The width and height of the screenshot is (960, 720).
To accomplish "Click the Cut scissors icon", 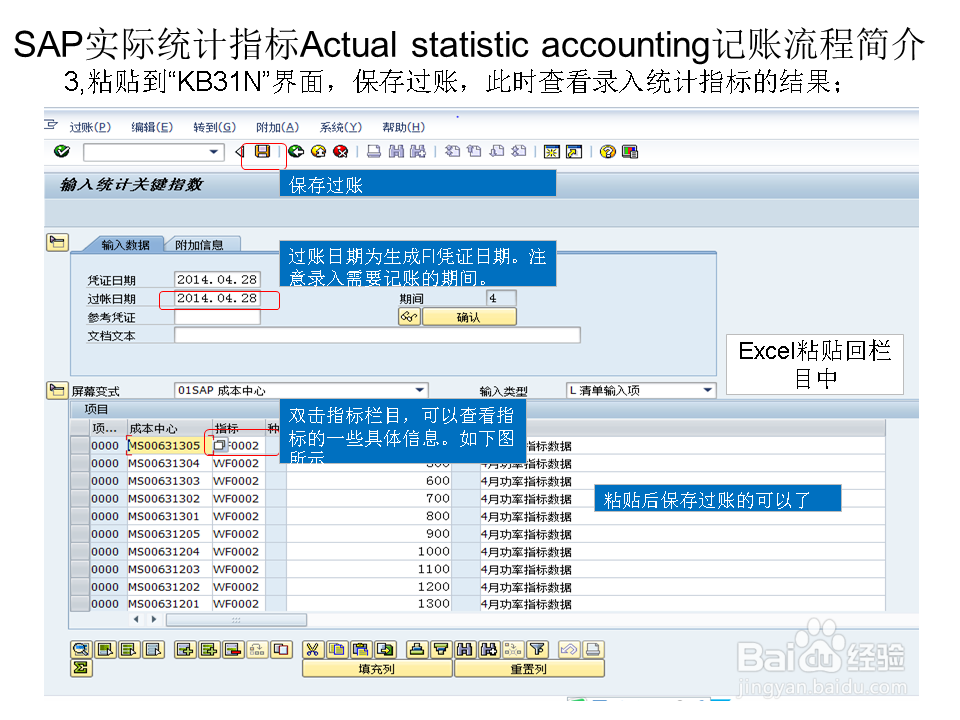I will [x=312, y=650].
